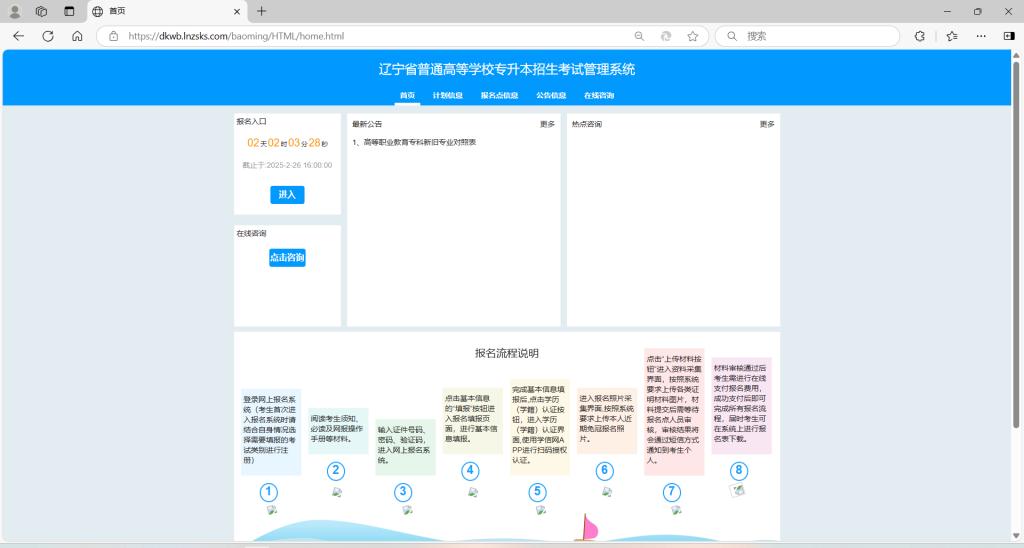Click the 点击咨询 button
The height and width of the screenshot is (548, 1024).
[287, 258]
